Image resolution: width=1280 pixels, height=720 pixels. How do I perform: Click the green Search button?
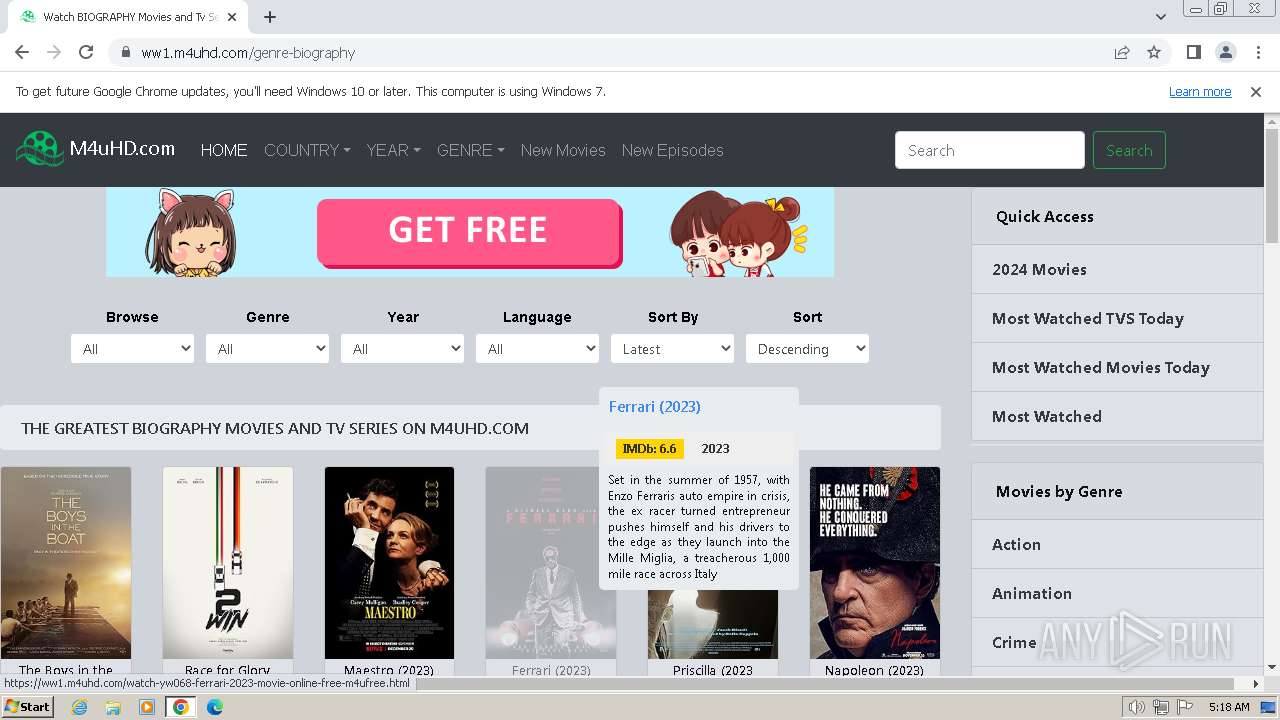(x=1129, y=150)
